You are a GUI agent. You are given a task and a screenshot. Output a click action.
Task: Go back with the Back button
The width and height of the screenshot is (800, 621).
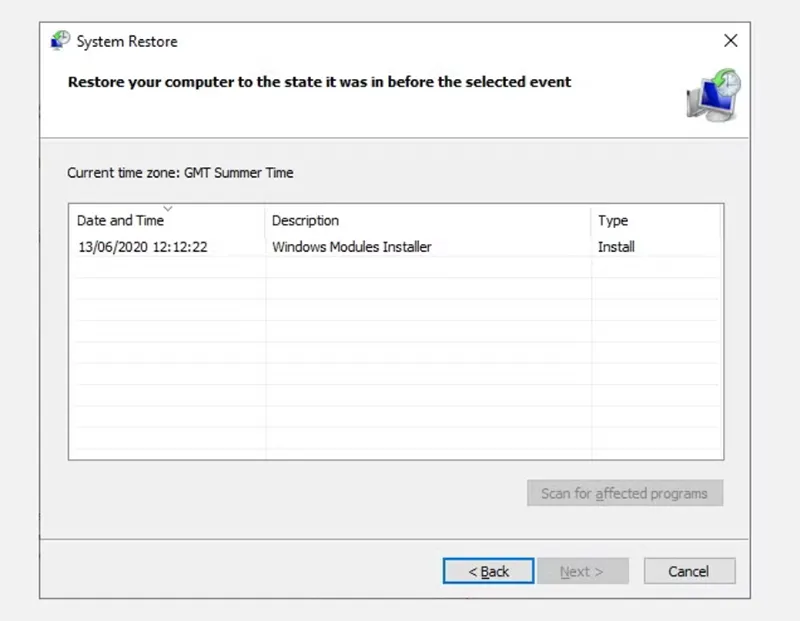tap(489, 571)
